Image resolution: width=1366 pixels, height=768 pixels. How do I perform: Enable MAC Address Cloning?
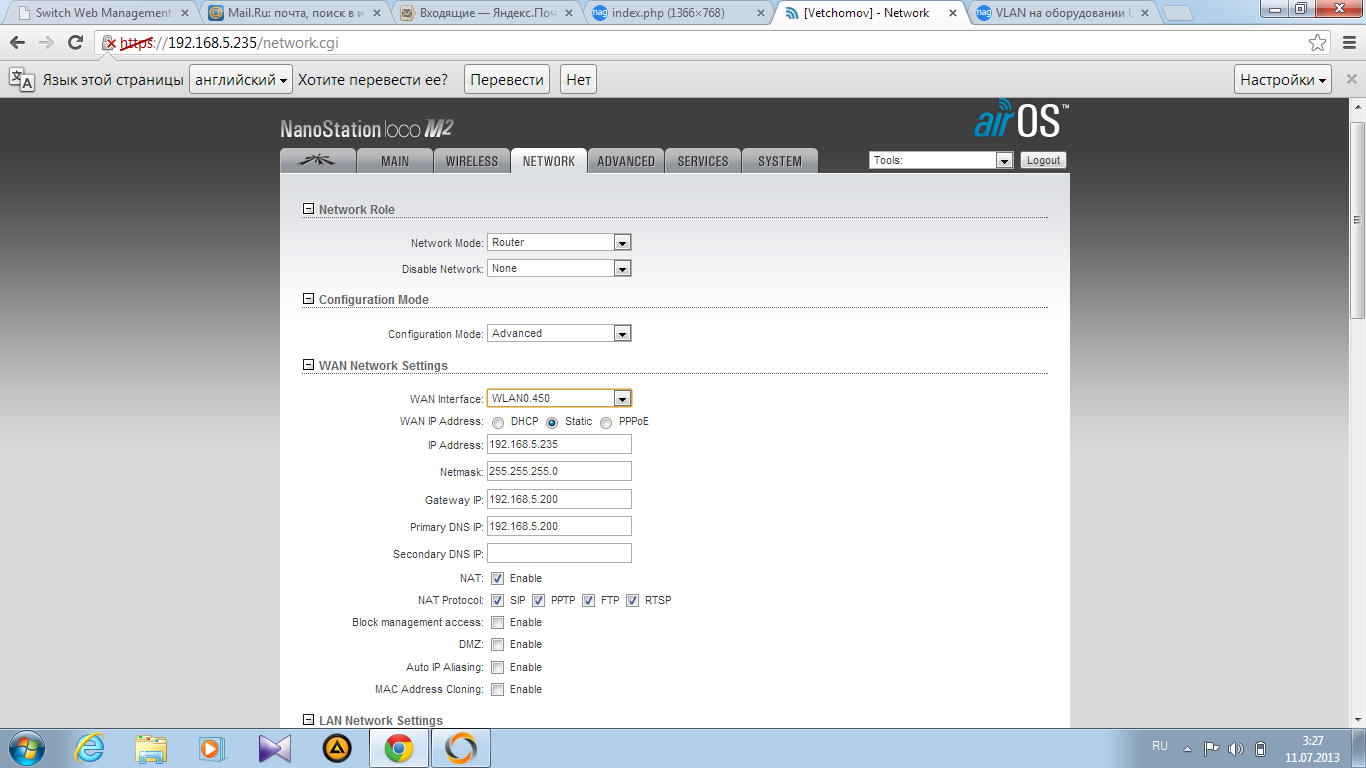point(497,689)
